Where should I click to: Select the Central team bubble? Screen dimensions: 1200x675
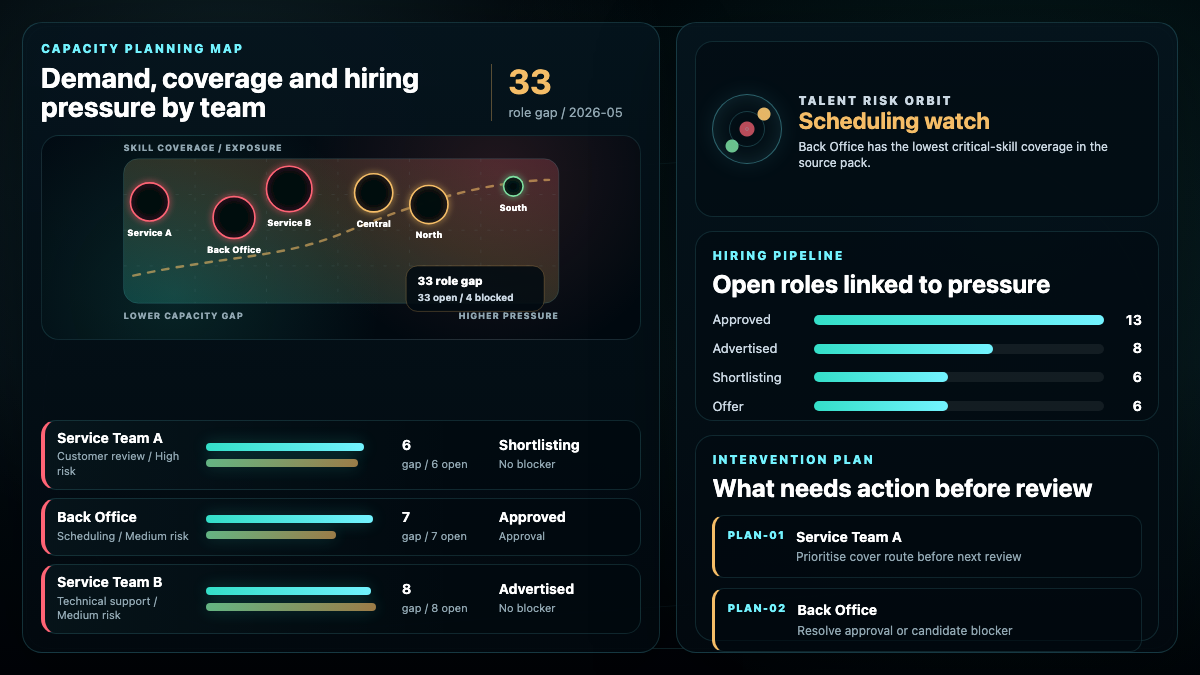pyautogui.click(x=374, y=193)
